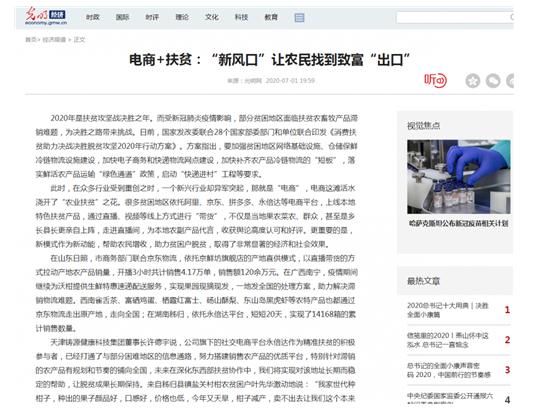The image size is (543, 420).
Task: Select the 科技 nav item
Action: (241, 17)
